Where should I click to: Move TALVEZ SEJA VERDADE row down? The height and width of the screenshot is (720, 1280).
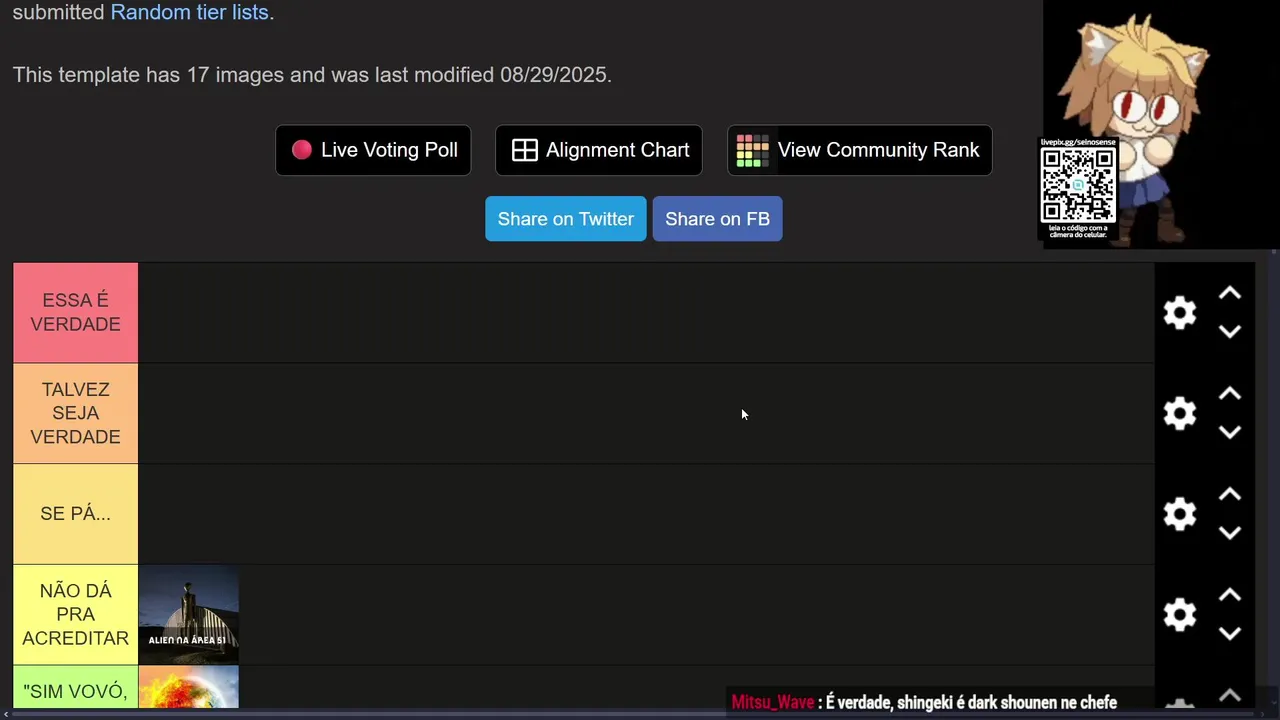(x=1230, y=432)
